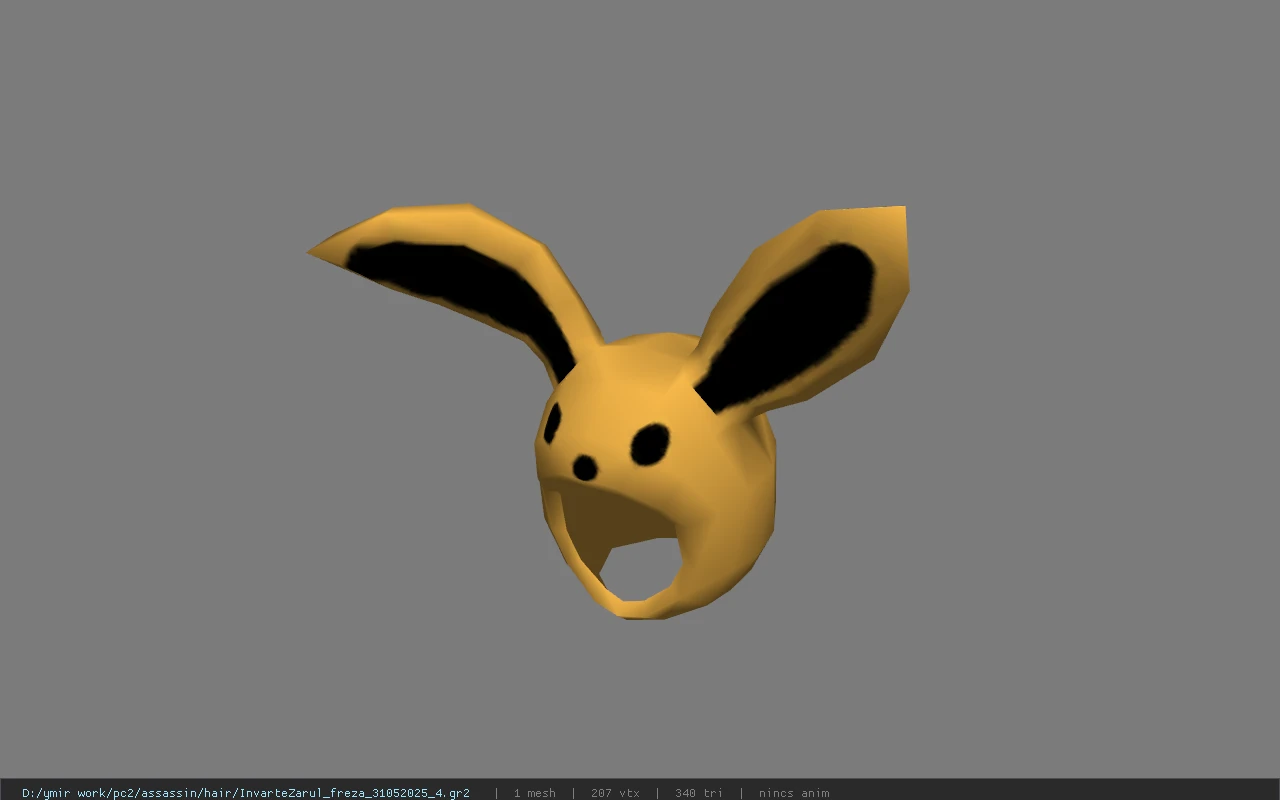Click the '340 tri' triangle count
Image resolution: width=1280 pixels, height=800 pixels.
pos(699,793)
